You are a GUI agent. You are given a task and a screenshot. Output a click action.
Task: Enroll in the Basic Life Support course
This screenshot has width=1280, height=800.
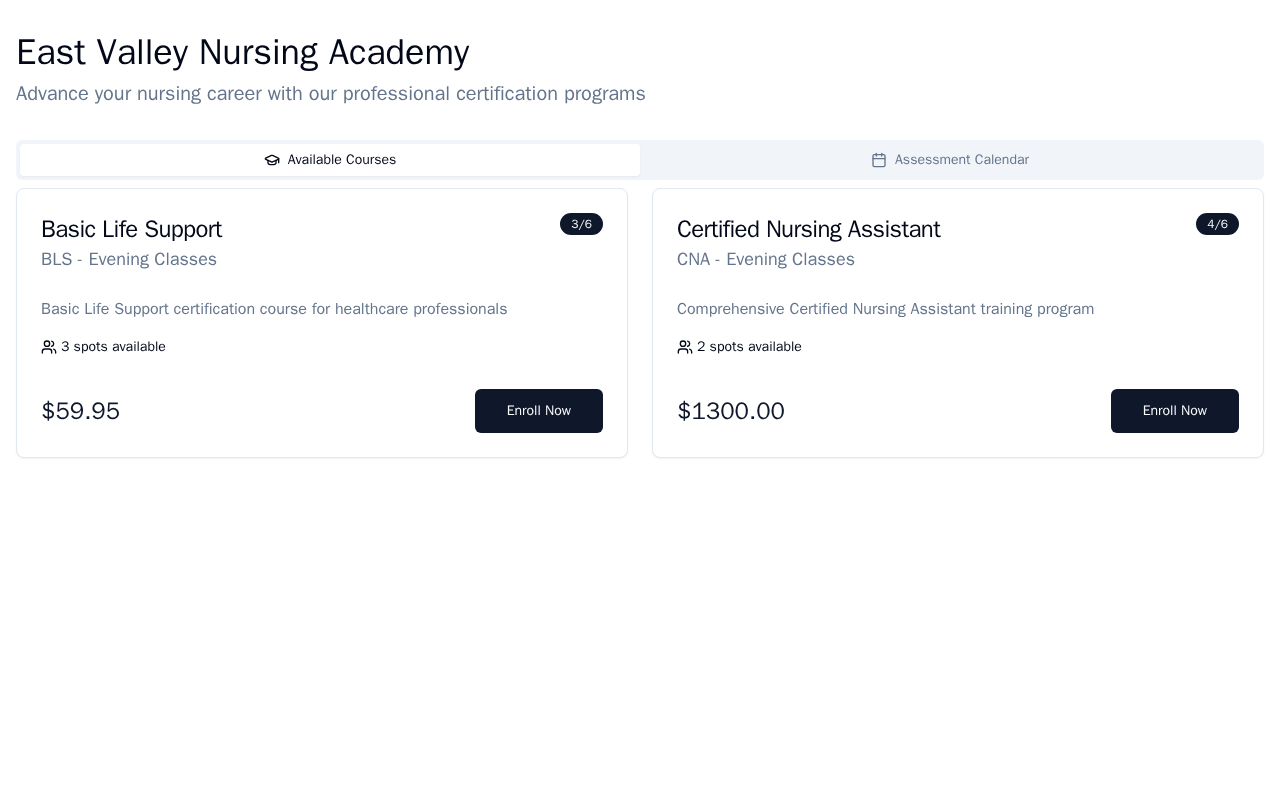pos(538,411)
